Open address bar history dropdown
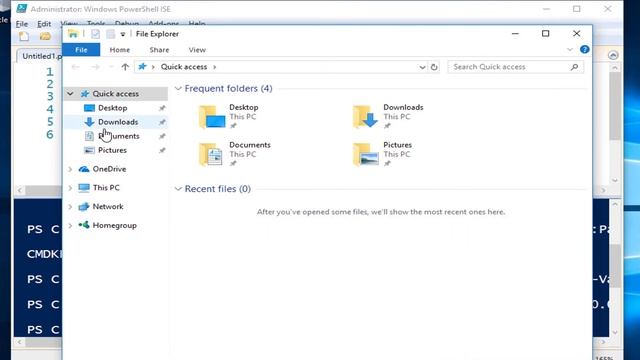Viewport: 640px width, 360px height. 422,67
